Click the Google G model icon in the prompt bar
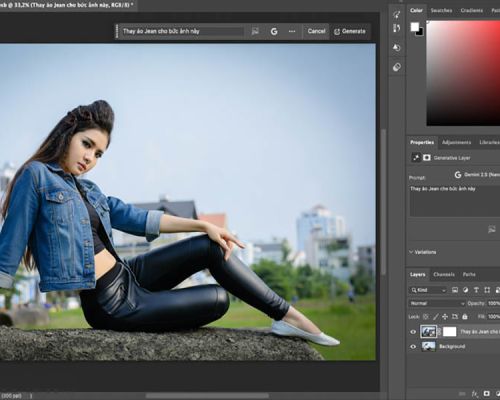The height and width of the screenshot is (400, 500). [x=274, y=31]
